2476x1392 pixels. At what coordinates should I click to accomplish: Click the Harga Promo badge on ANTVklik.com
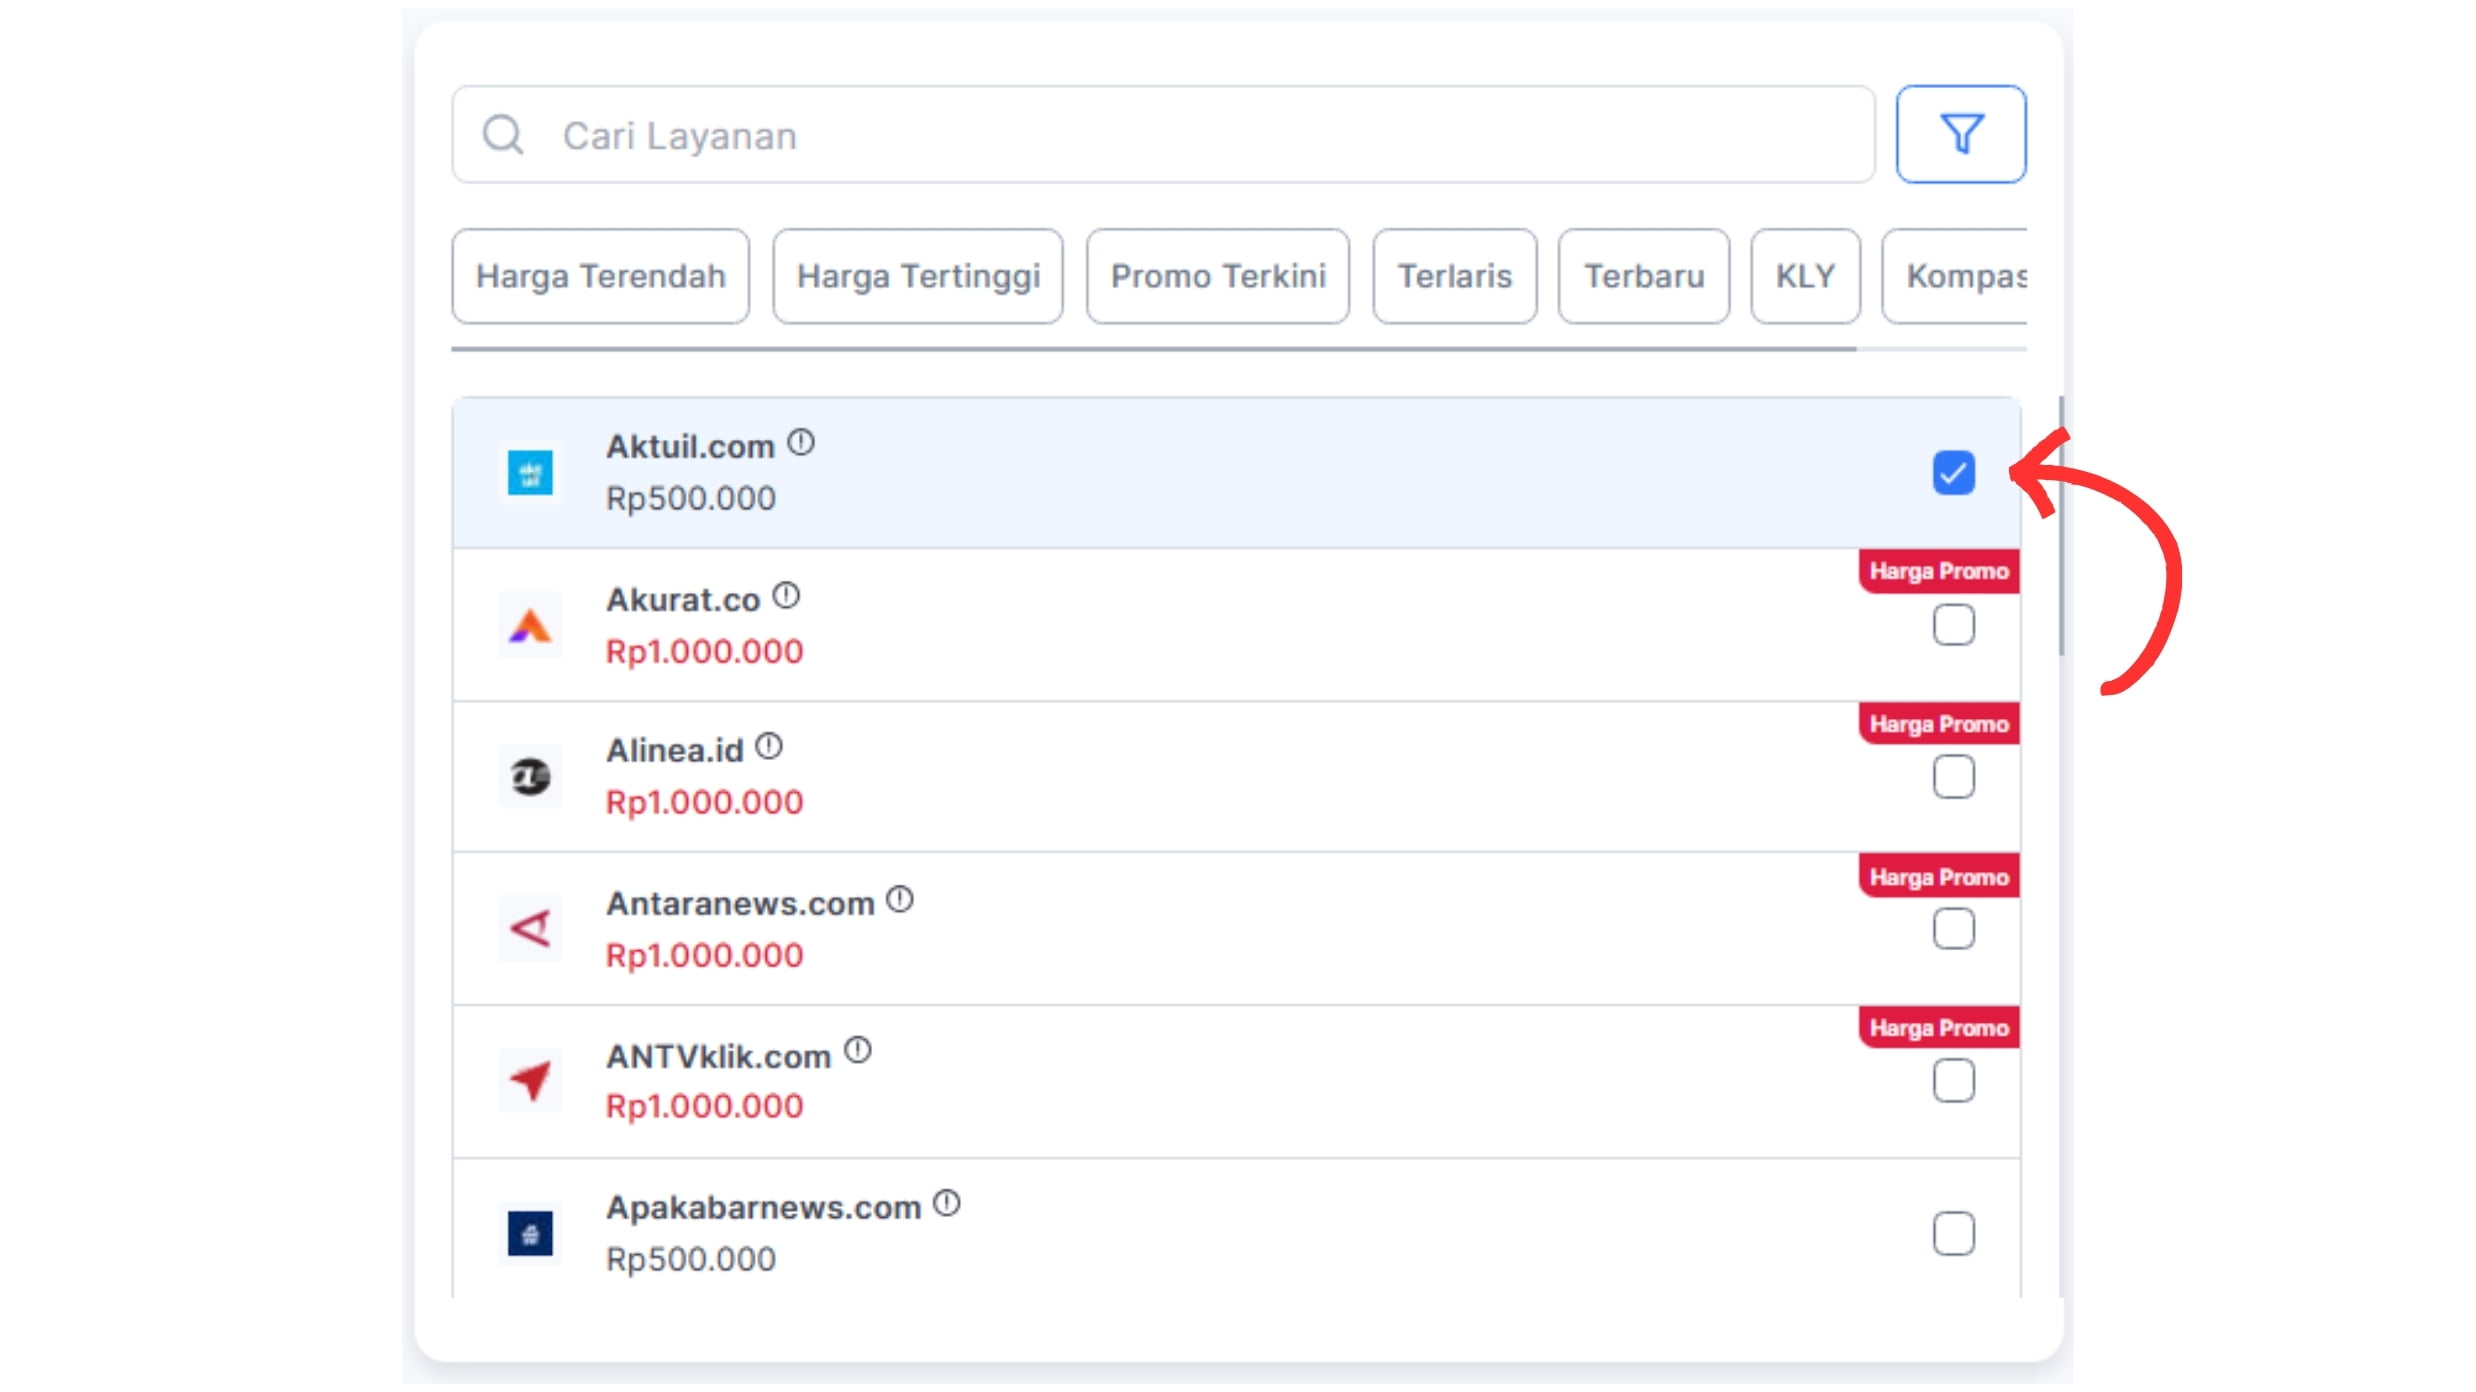point(1939,1027)
